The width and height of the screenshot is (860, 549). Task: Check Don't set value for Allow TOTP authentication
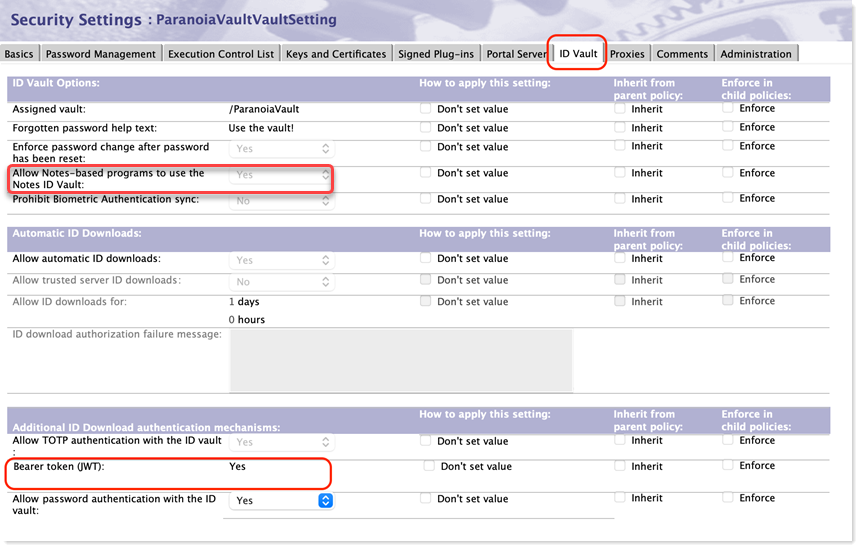click(425, 440)
